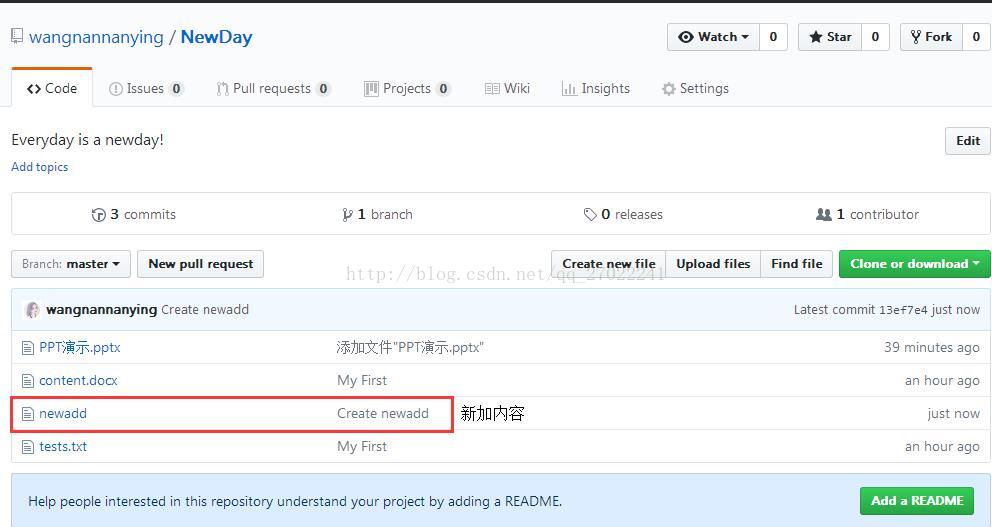Star the NewDay repository
Screen dimensions: 992x527
pyautogui.click(x=830, y=37)
